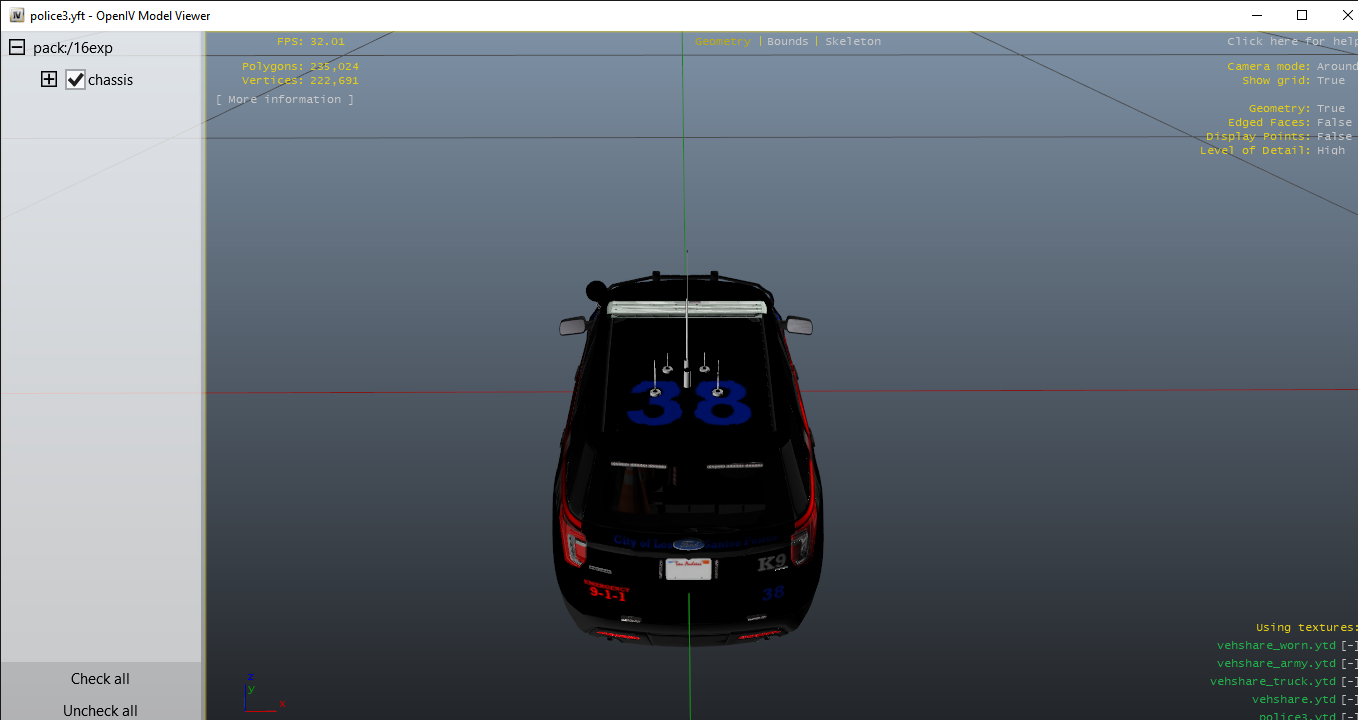Maximize the Model Viewer window
This screenshot has width=1358, height=720.
click(x=1301, y=15)
